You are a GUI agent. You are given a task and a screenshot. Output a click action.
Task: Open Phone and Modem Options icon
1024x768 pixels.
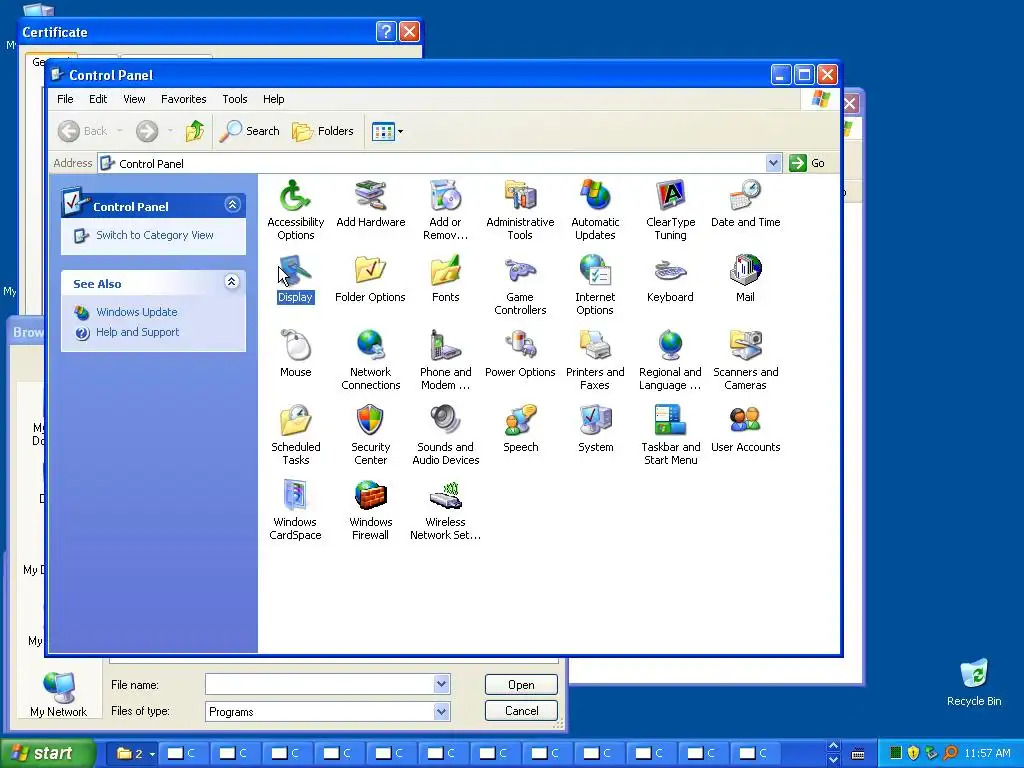tap(445, 359)
